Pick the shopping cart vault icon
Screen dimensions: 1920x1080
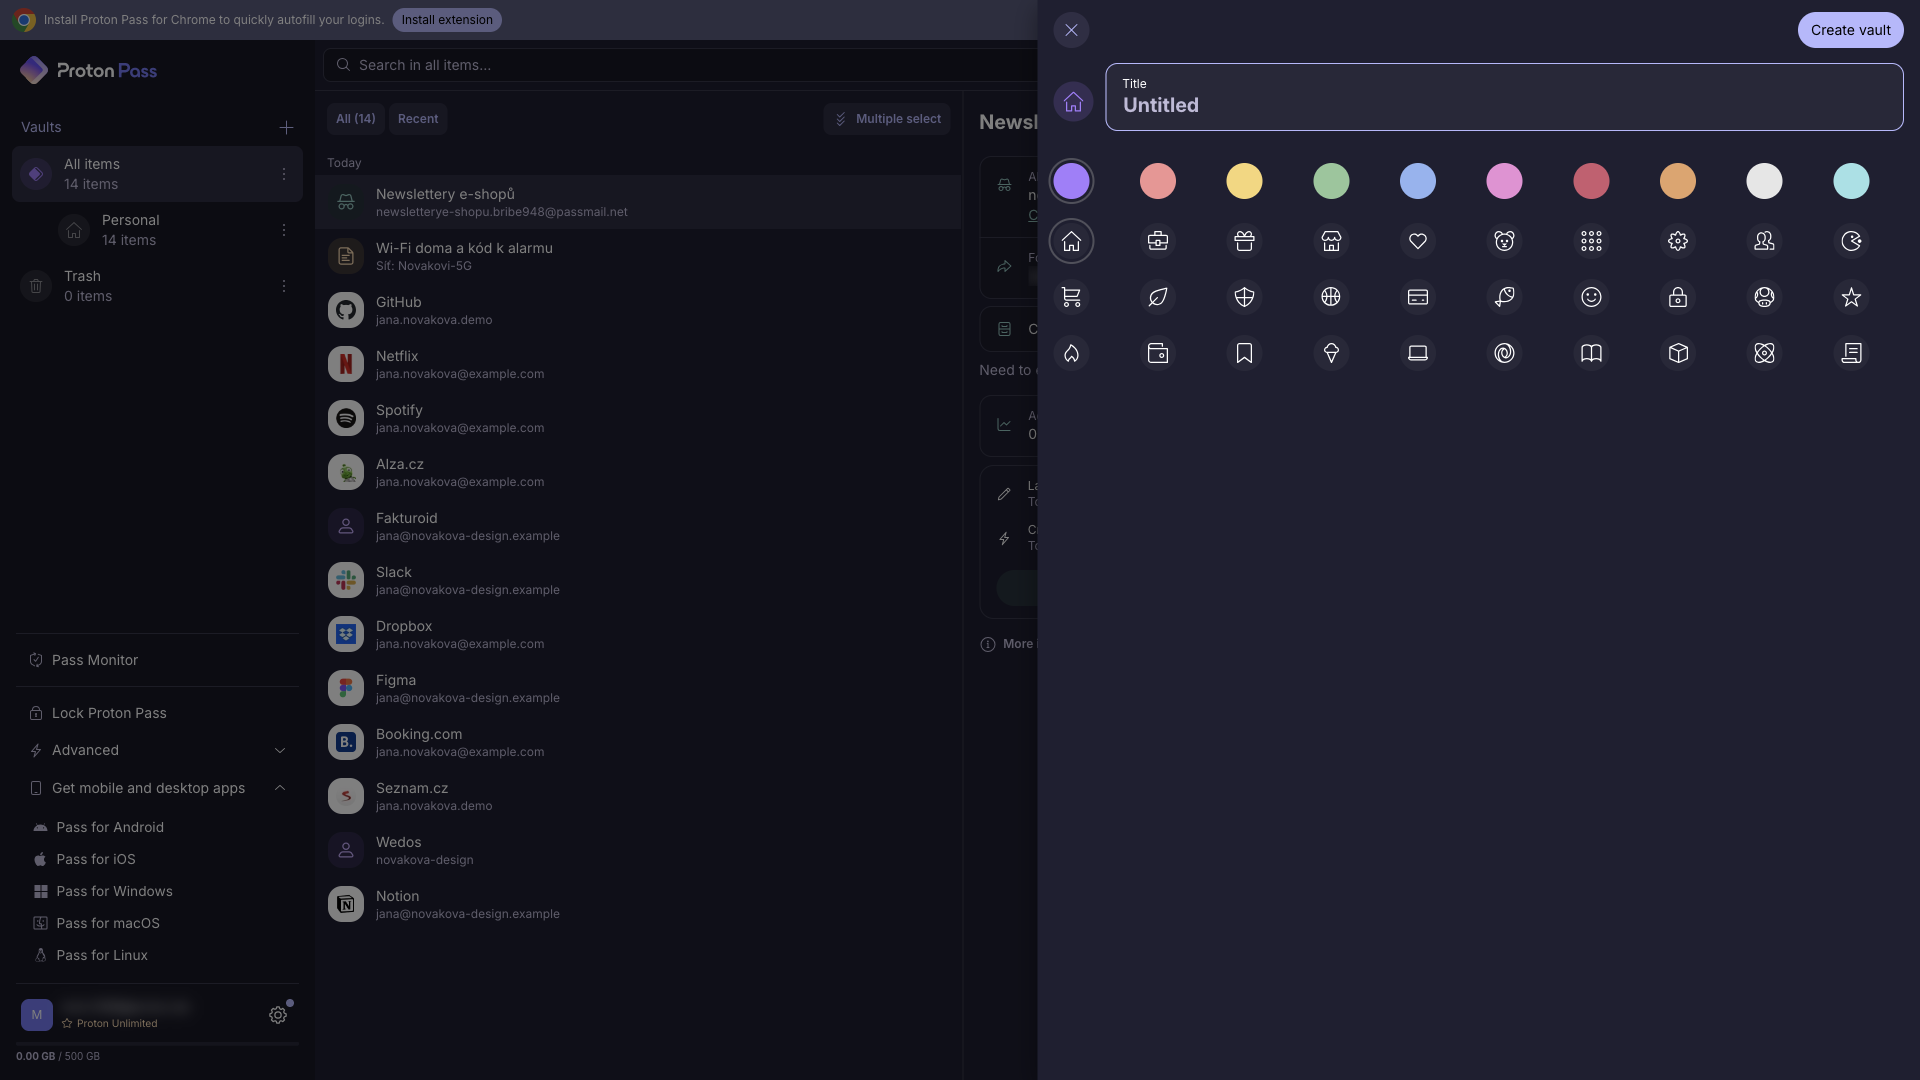point(1071,297)
